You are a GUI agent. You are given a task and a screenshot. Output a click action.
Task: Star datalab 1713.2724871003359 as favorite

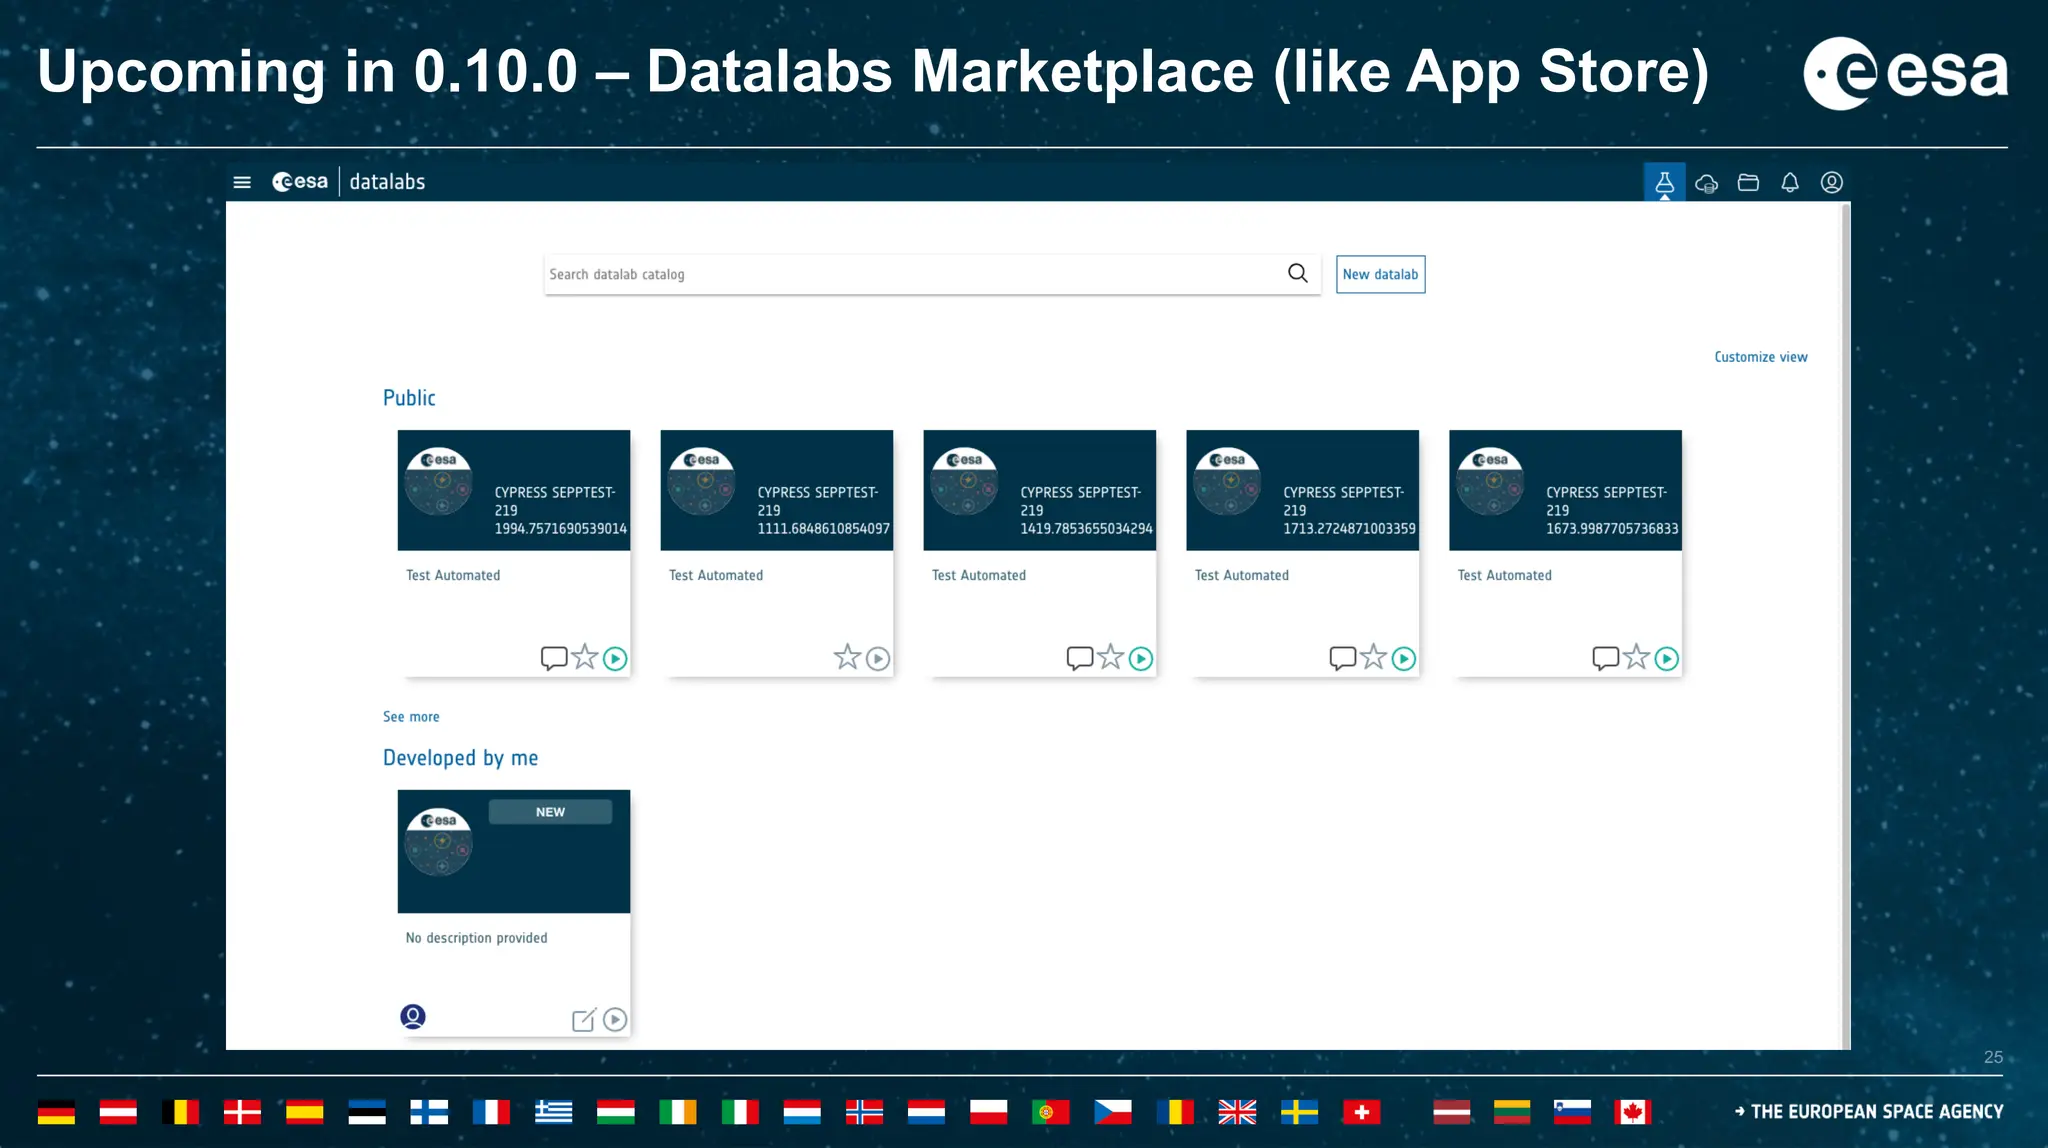pyautogui.click(x=1374, y=657)
